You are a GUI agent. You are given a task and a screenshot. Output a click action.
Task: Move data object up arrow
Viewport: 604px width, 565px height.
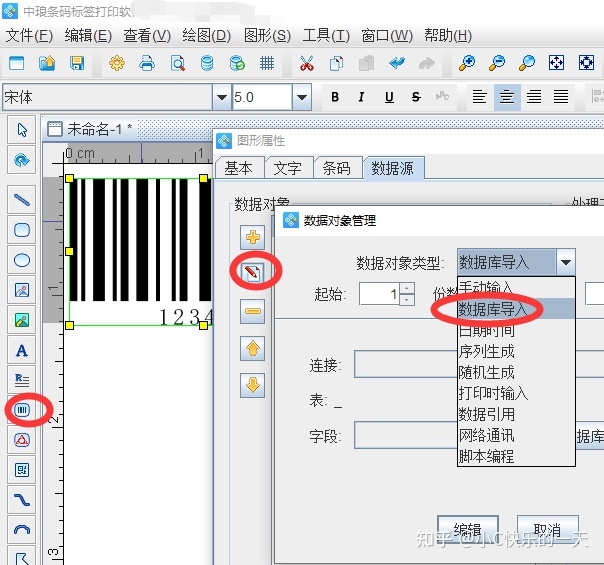(x=253, y=348)
